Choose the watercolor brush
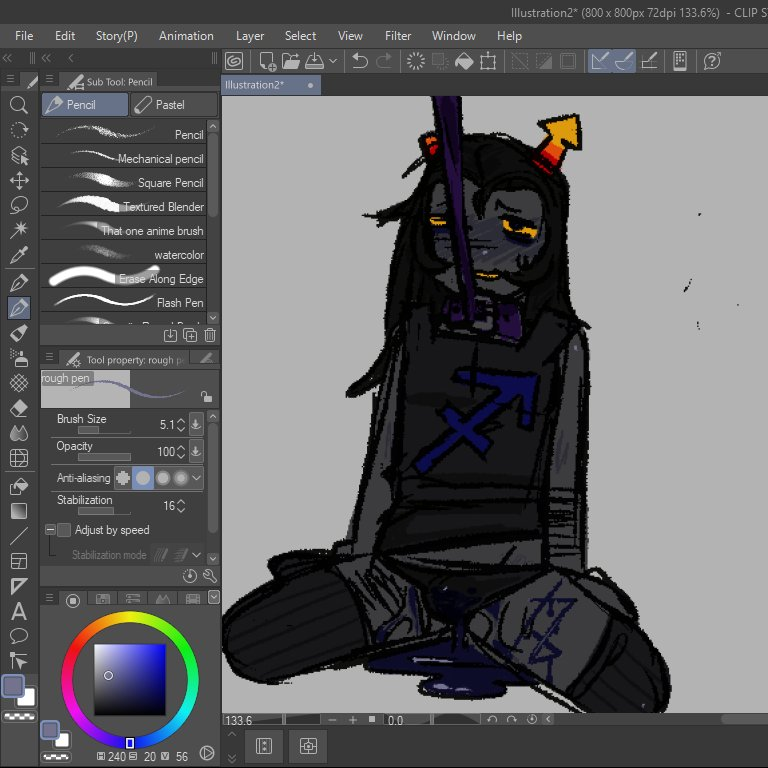The image size is (768, 768). [x=123, y=254]
